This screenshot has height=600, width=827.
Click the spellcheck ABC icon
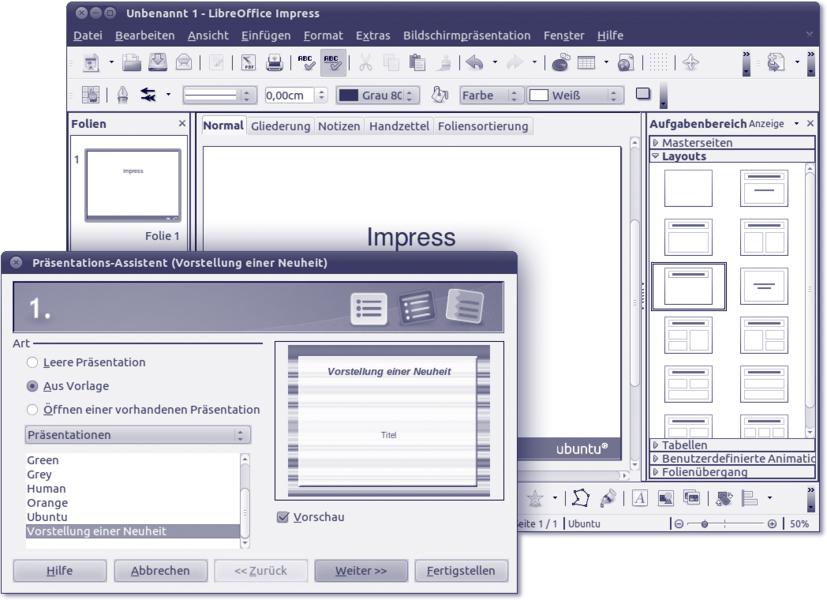click(x=307, y=63)
